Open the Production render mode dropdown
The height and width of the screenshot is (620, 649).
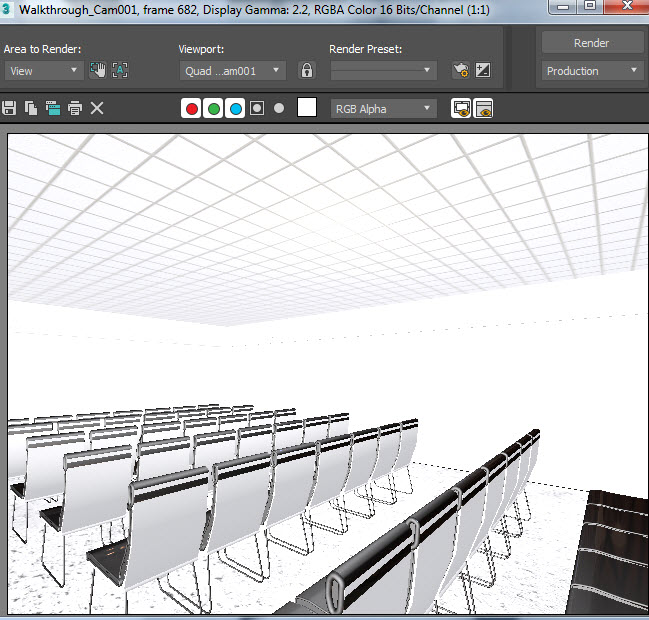tap(592, 71)
